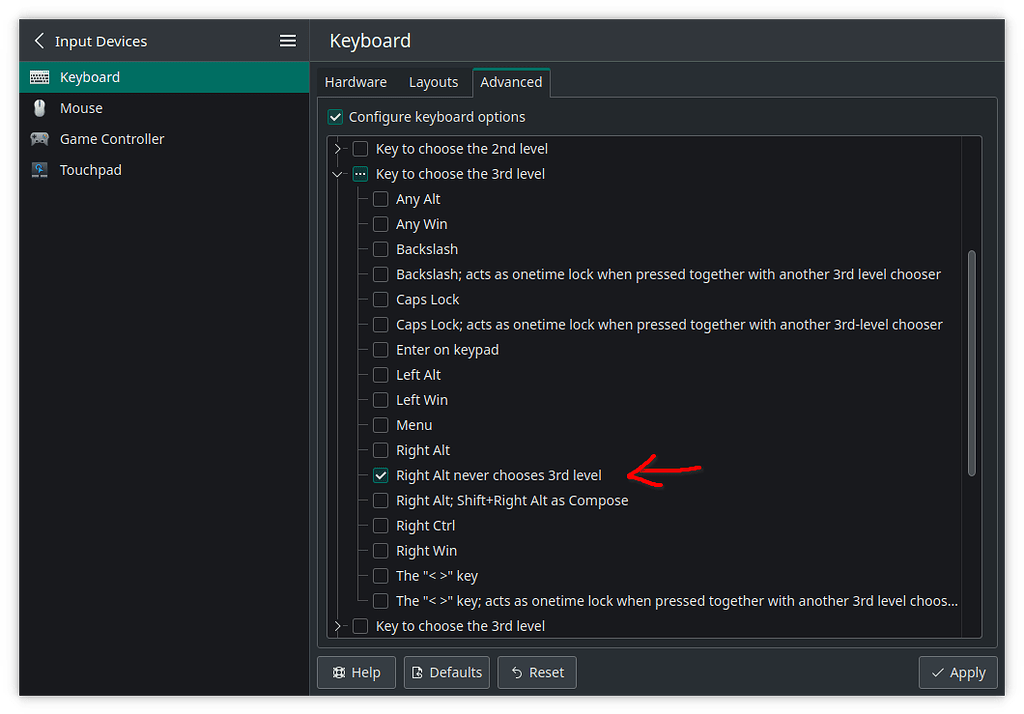Enable the Caps Lock option
This screenshot has width=1024, height=714.
(x=380, y=299)
